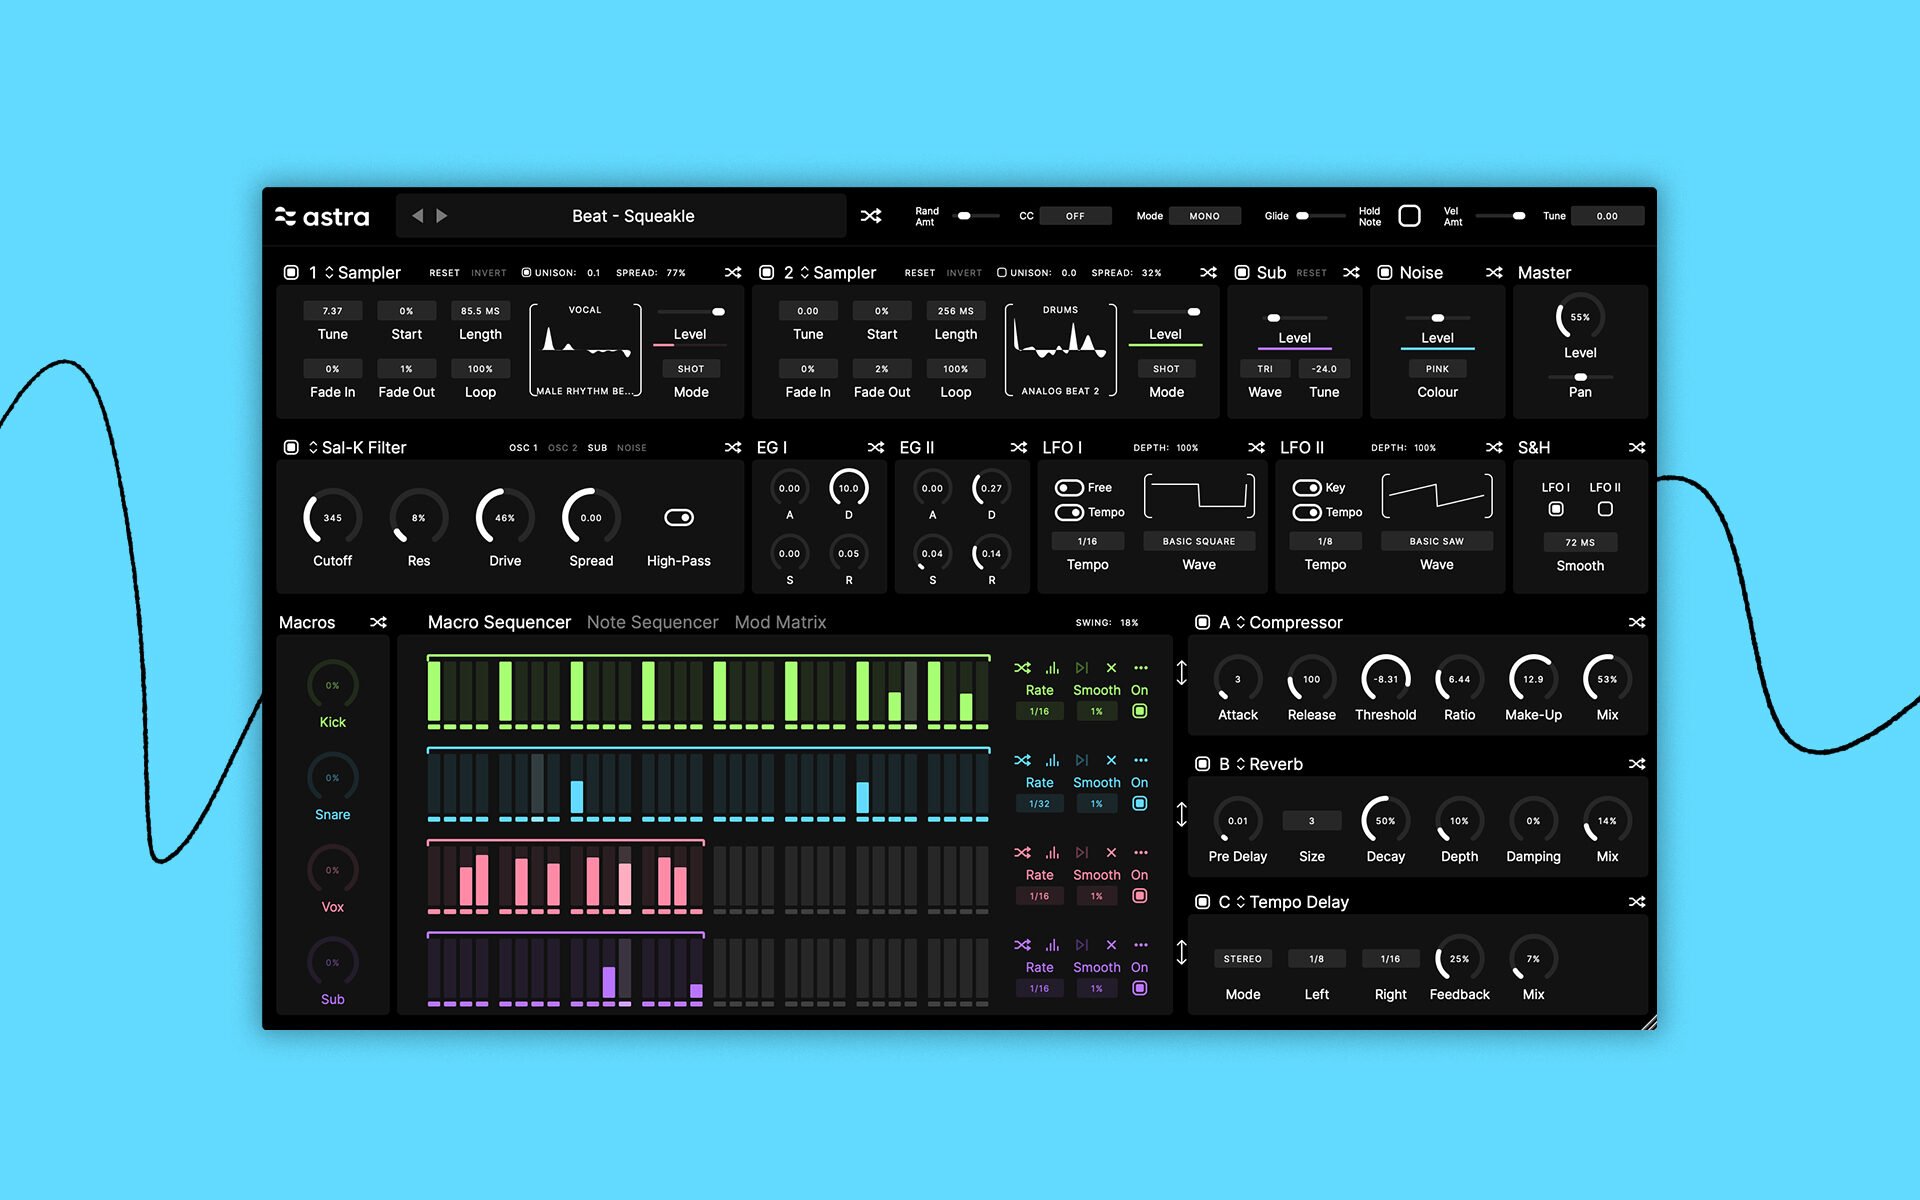
Task: Randomize the A Compressor effect
Action: coord(1636,622)
